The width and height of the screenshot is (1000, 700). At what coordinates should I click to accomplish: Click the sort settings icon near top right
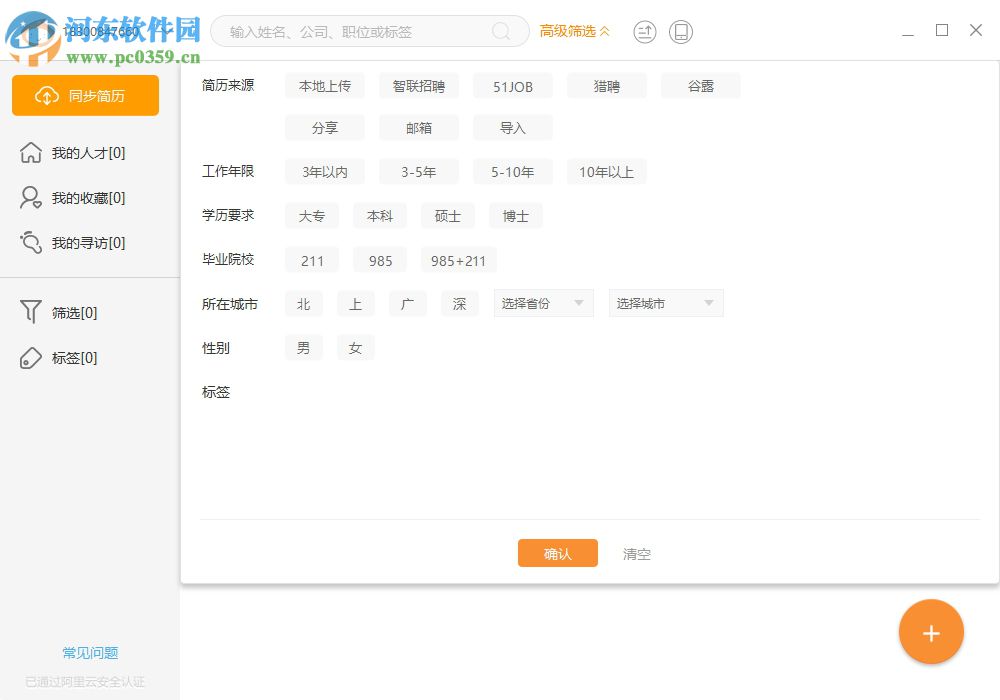click(x=644, y=31)
